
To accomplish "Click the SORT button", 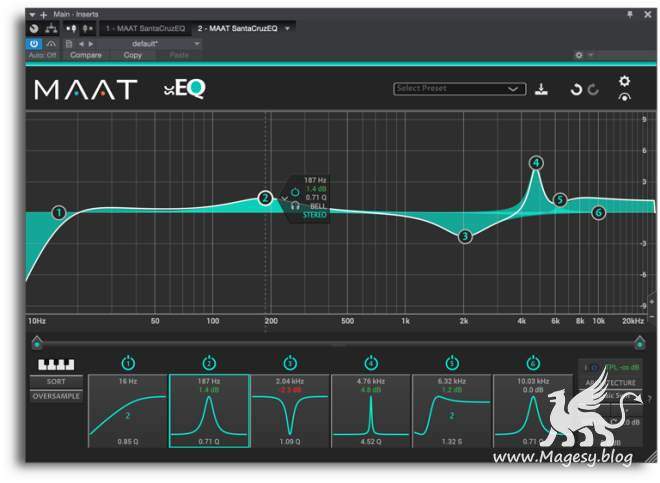I will 56,382.
